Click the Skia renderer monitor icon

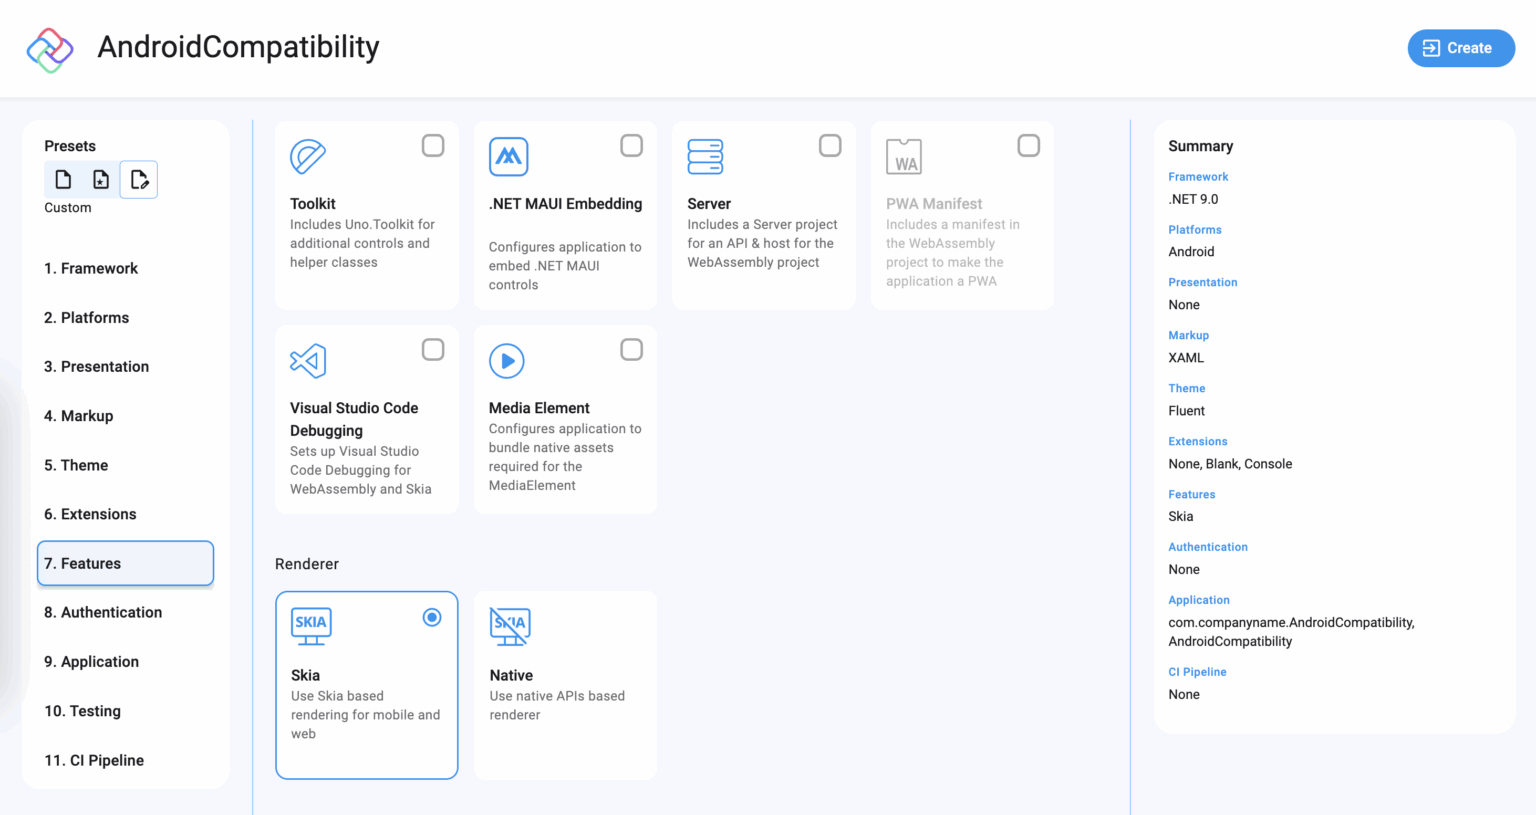311,626
